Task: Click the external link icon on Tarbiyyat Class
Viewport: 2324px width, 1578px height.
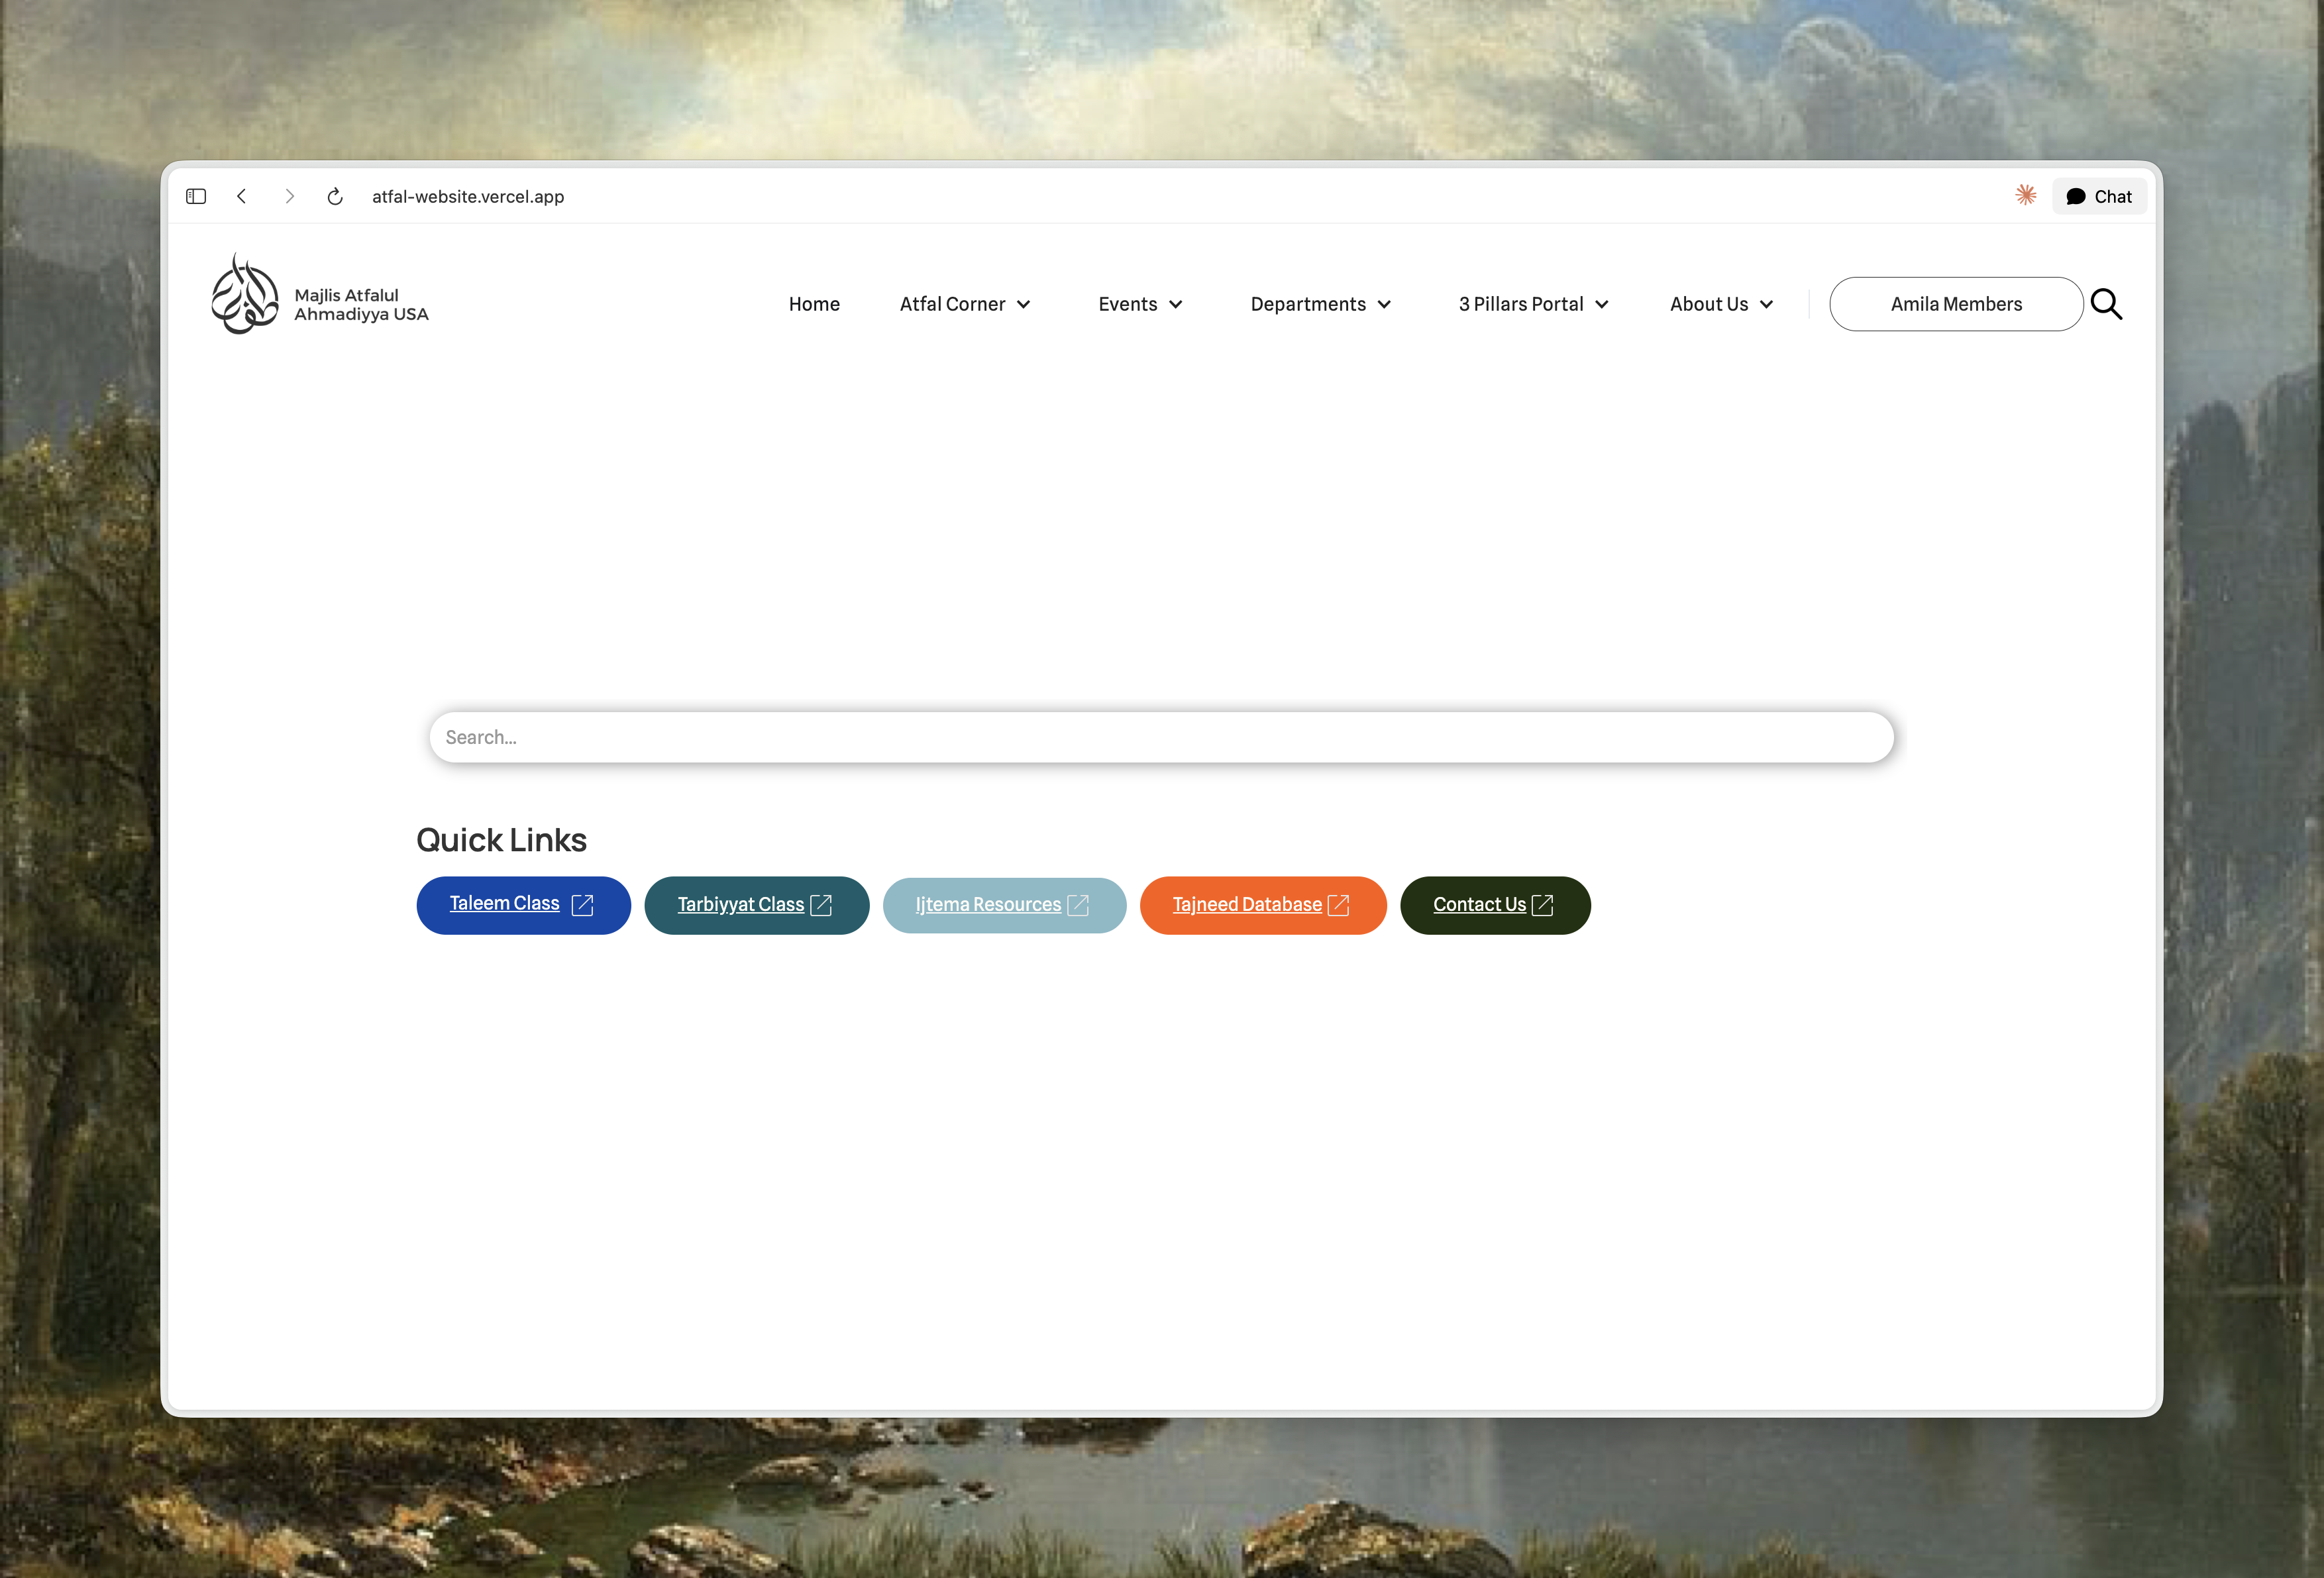Action: [x=821, y=905]
